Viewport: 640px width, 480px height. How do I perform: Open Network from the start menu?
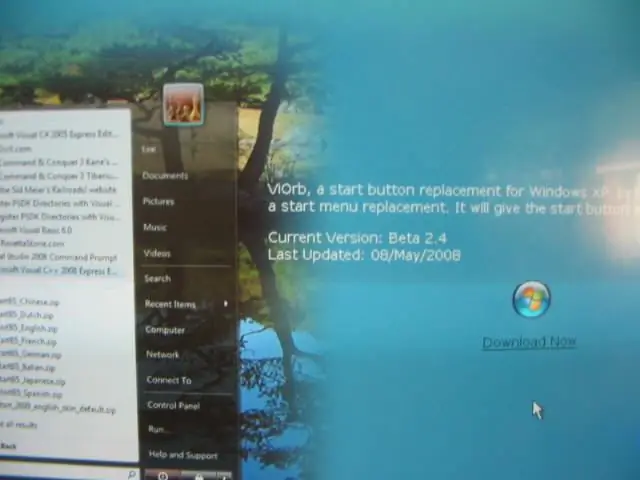[162, 355]
